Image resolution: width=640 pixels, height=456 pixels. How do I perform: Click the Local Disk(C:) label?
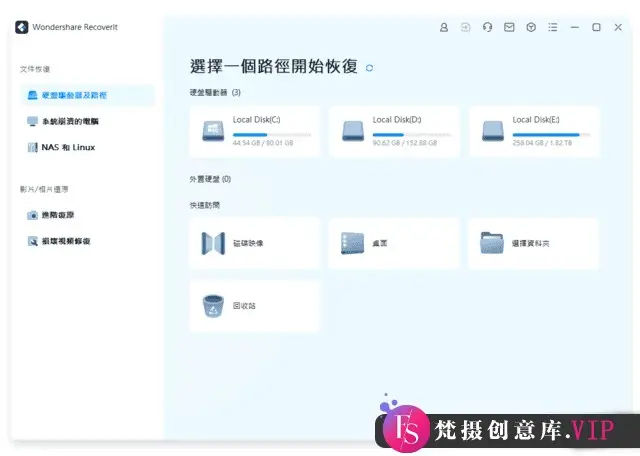tap(256, 120)
